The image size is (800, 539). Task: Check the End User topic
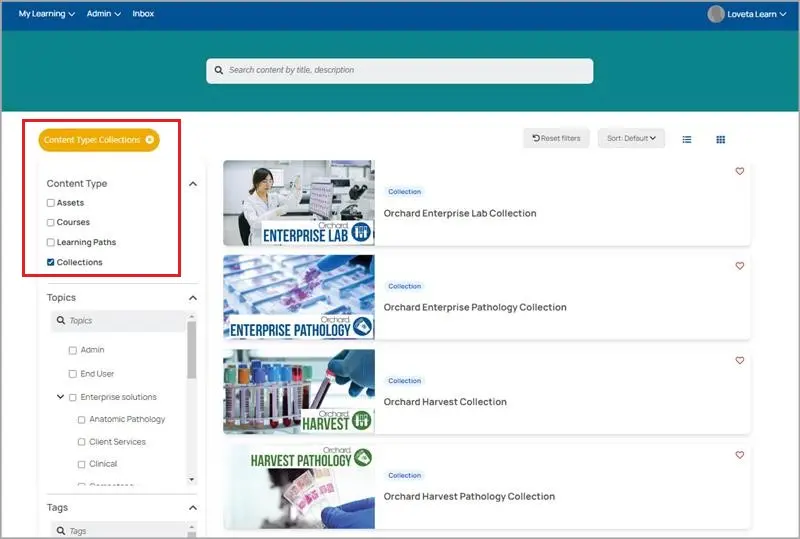point(72,374)
